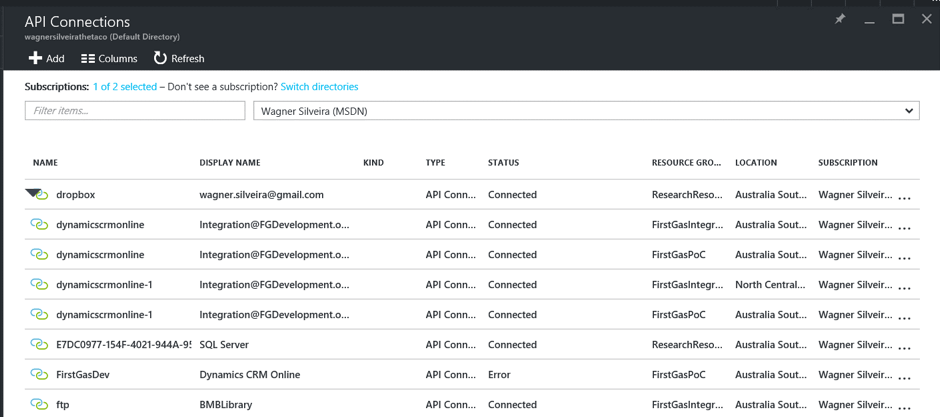Click the North Central location cell
Viewport: 940px width, 417px height.
[x=770, y=285]
